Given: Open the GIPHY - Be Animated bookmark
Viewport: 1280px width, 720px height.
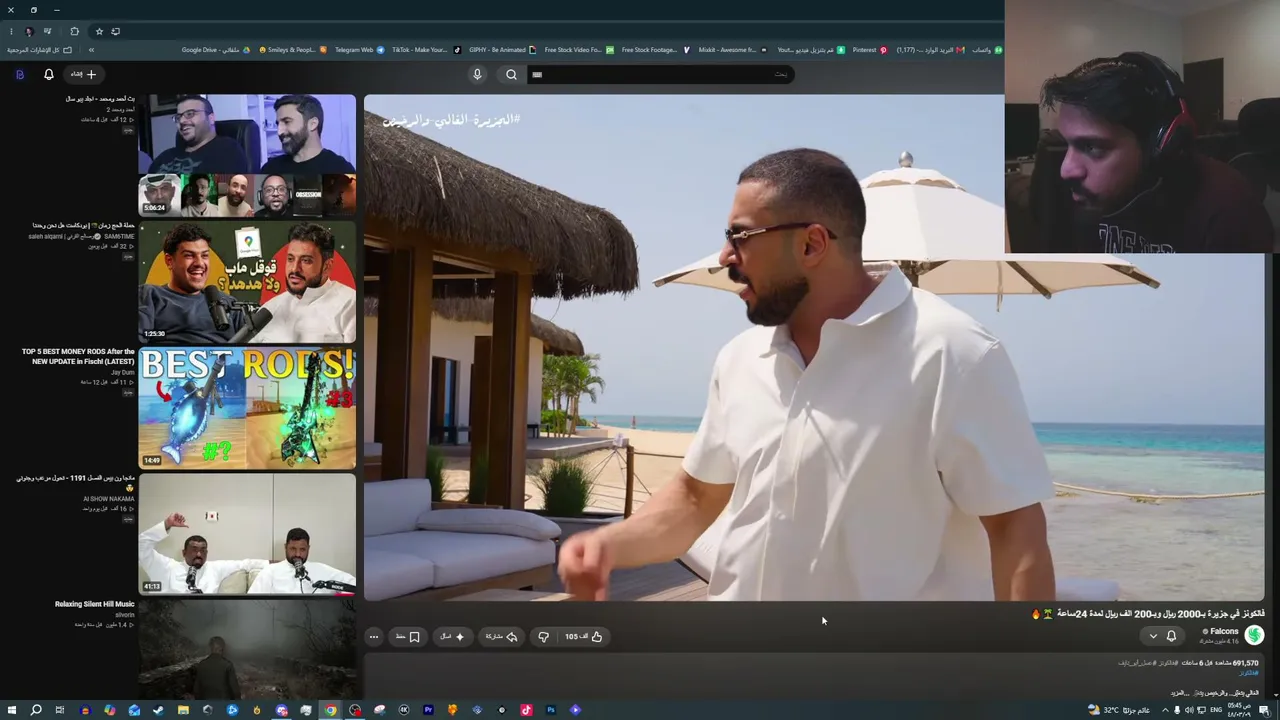Looking at the screenshot, I should [x=502, y=50].
